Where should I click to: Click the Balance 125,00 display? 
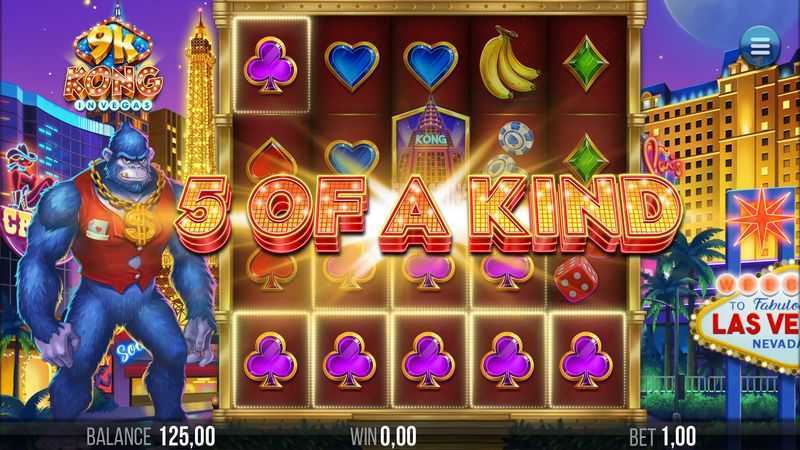[x=151, y=437]
